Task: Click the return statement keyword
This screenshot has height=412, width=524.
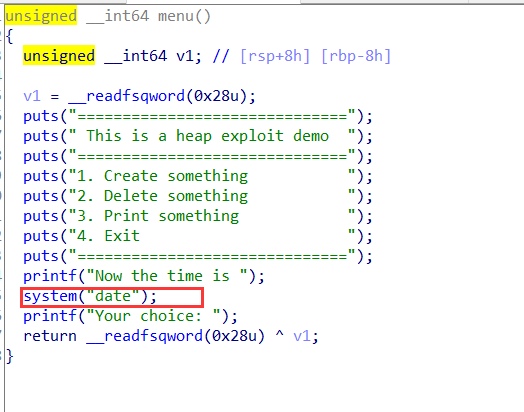Action: 50,336
